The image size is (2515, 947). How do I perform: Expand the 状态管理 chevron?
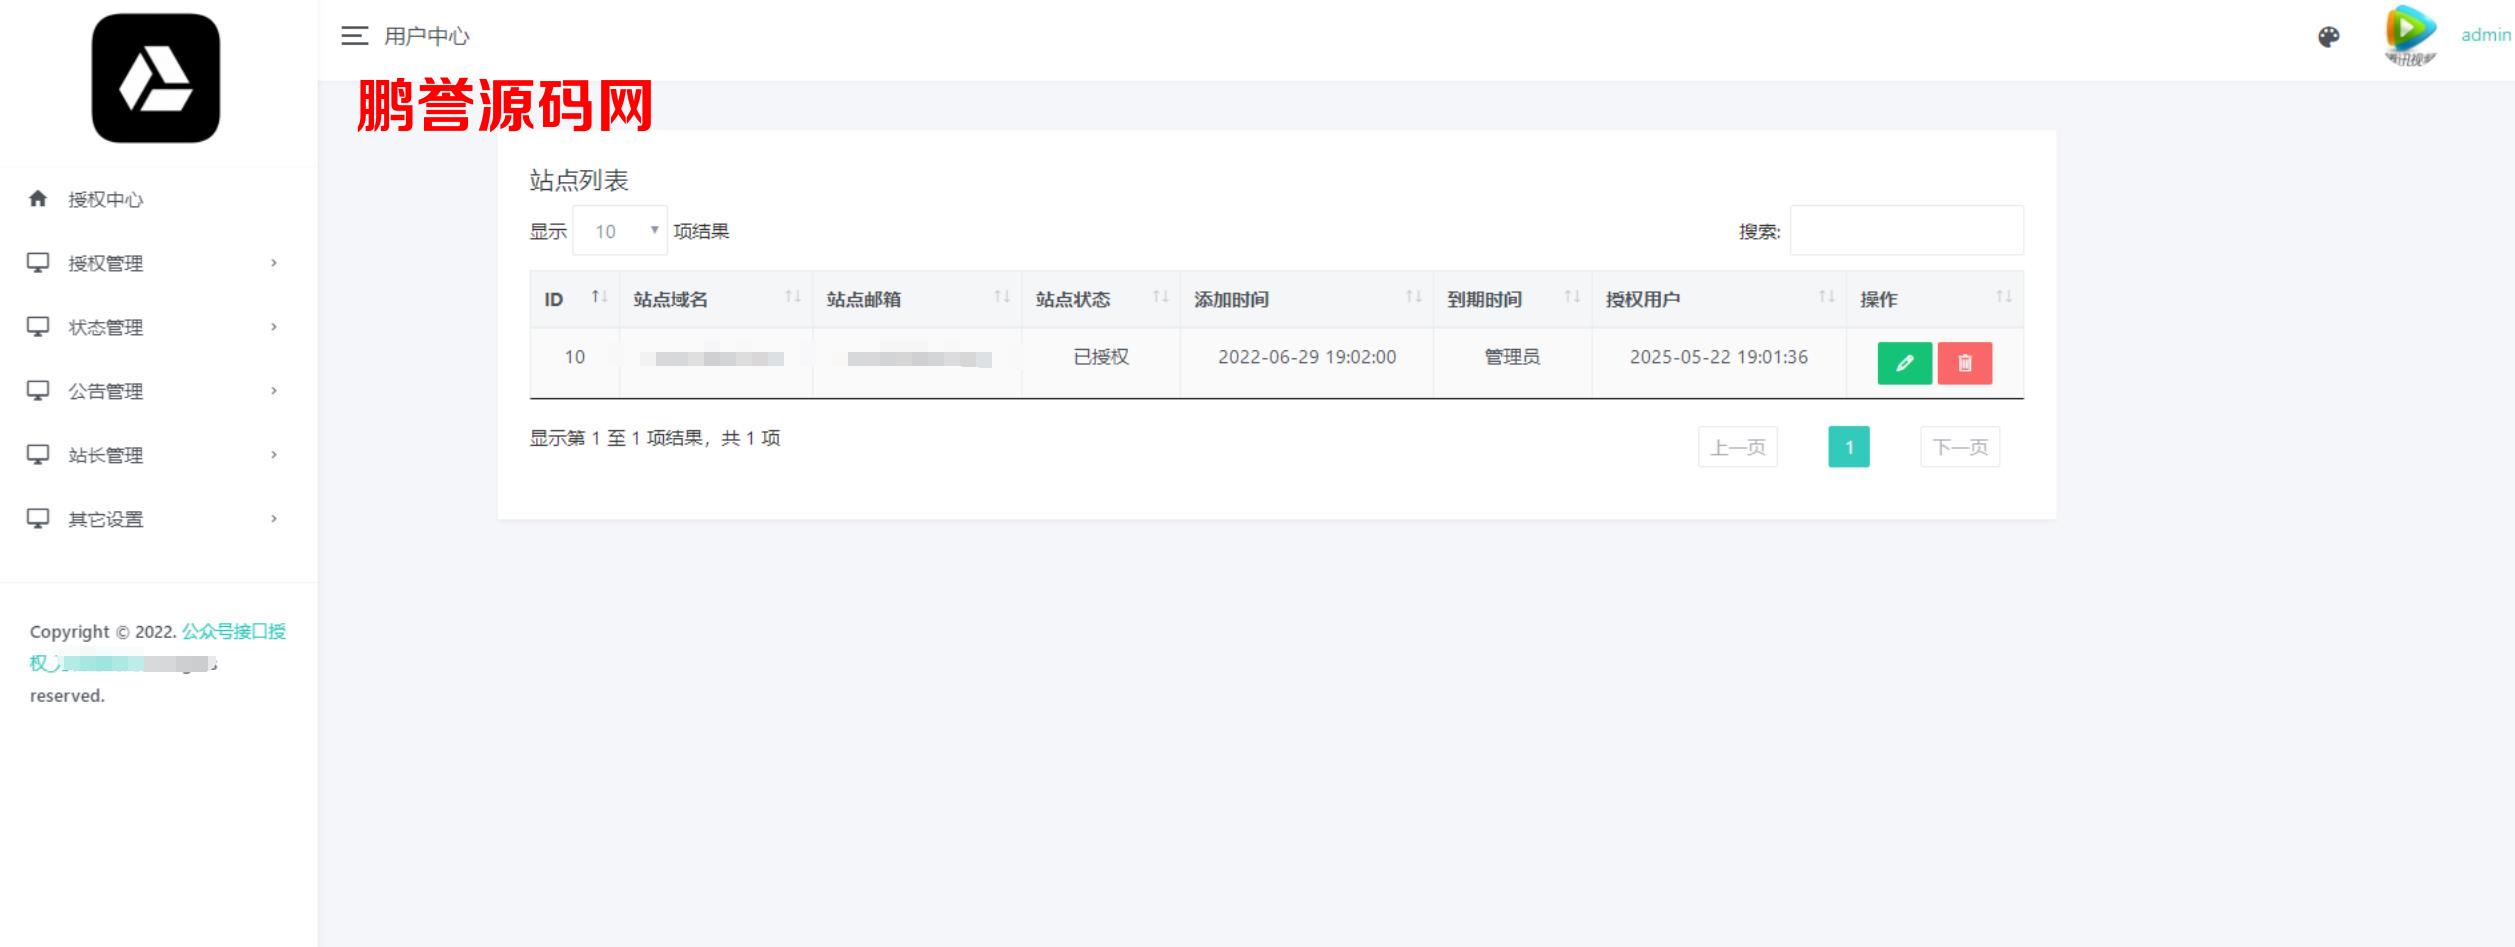pos(274,327)
